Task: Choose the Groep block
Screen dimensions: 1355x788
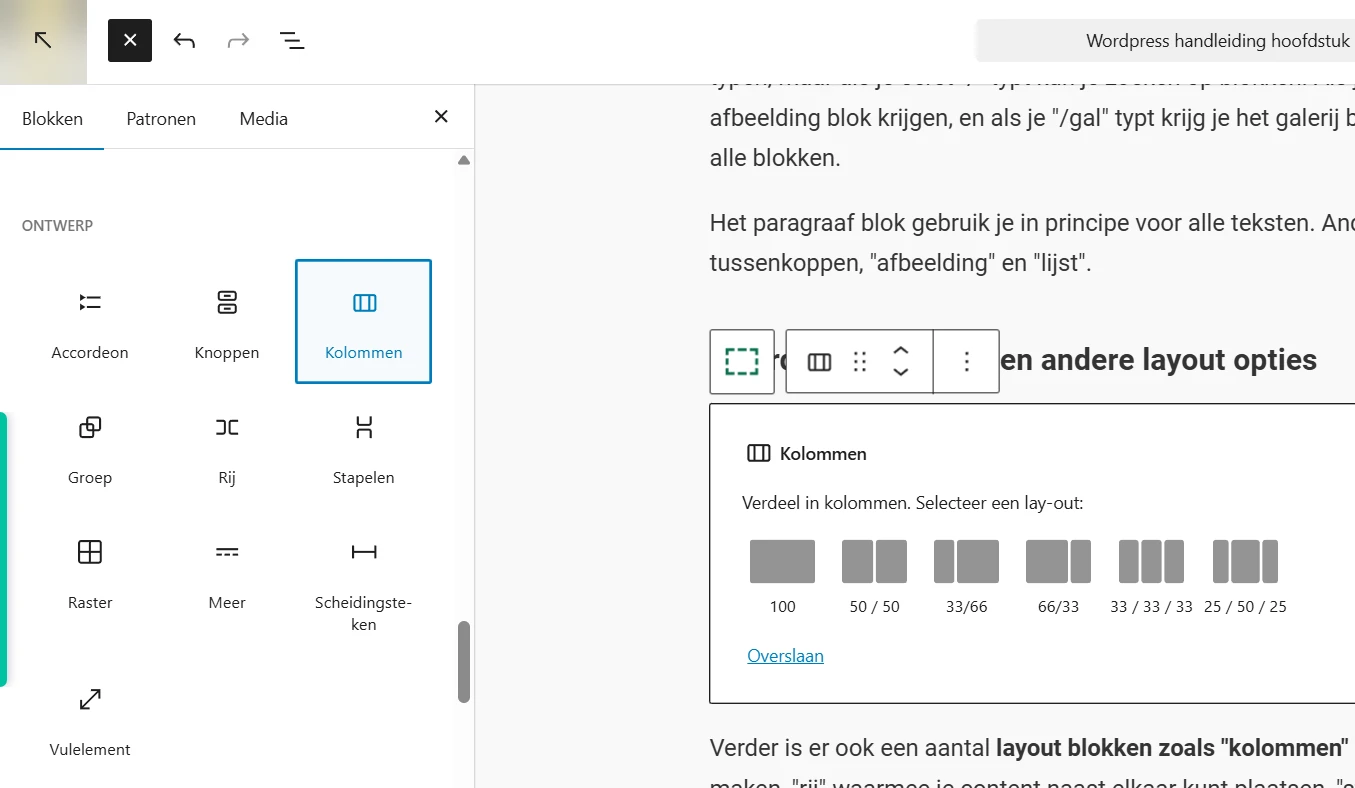Action: coord(89,445)
